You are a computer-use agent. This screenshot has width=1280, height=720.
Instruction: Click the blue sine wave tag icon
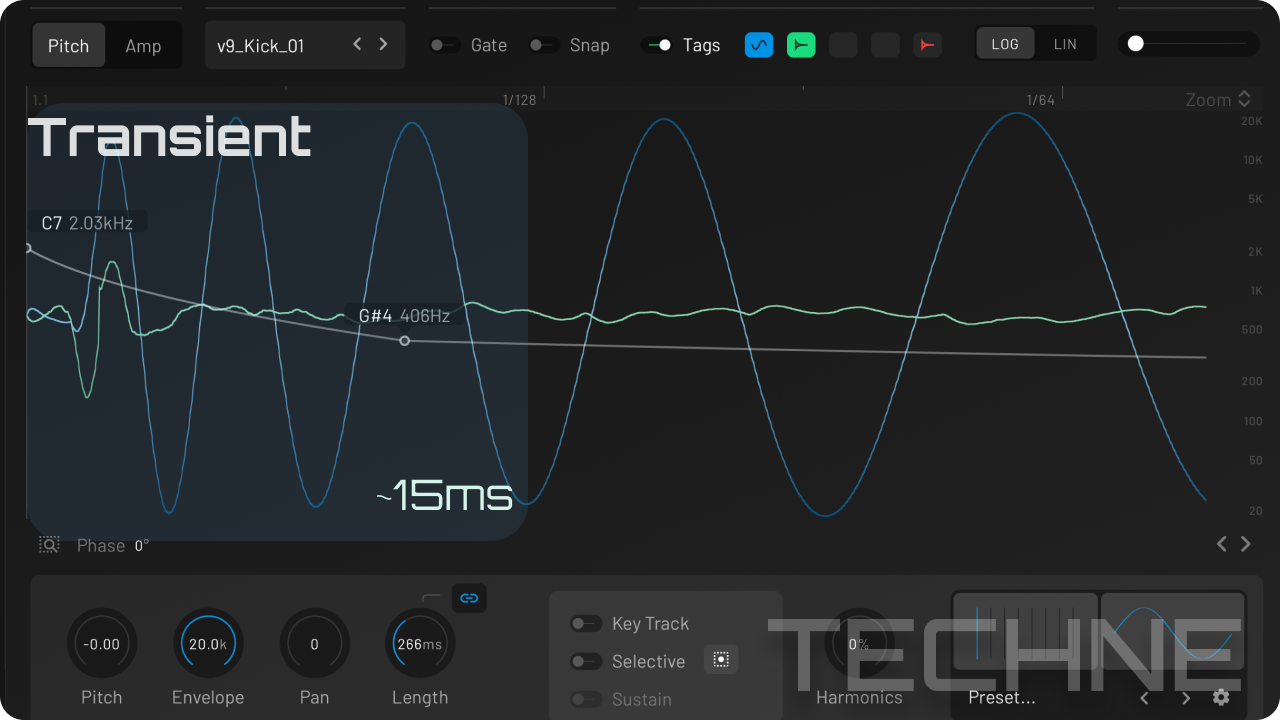point(759,45)
